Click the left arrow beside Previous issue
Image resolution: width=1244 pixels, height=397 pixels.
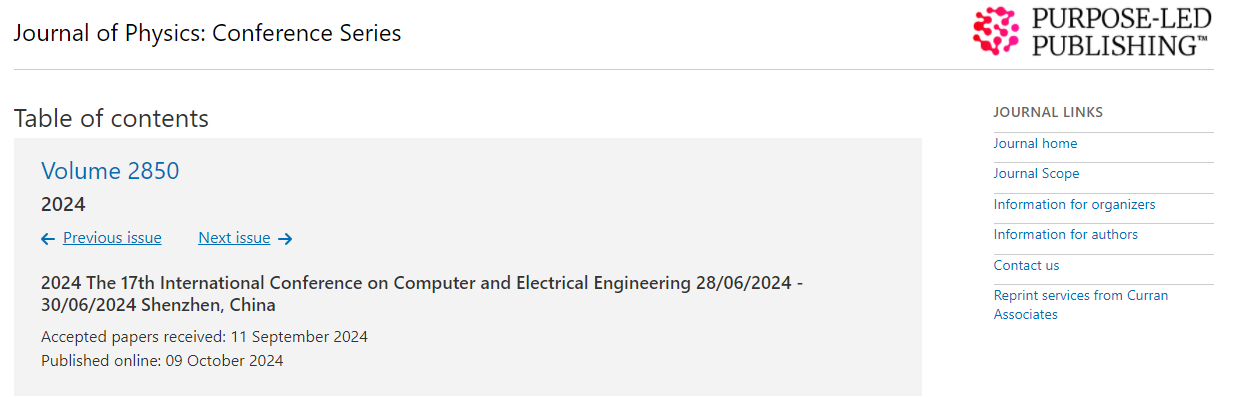click(x=48, y=238)
